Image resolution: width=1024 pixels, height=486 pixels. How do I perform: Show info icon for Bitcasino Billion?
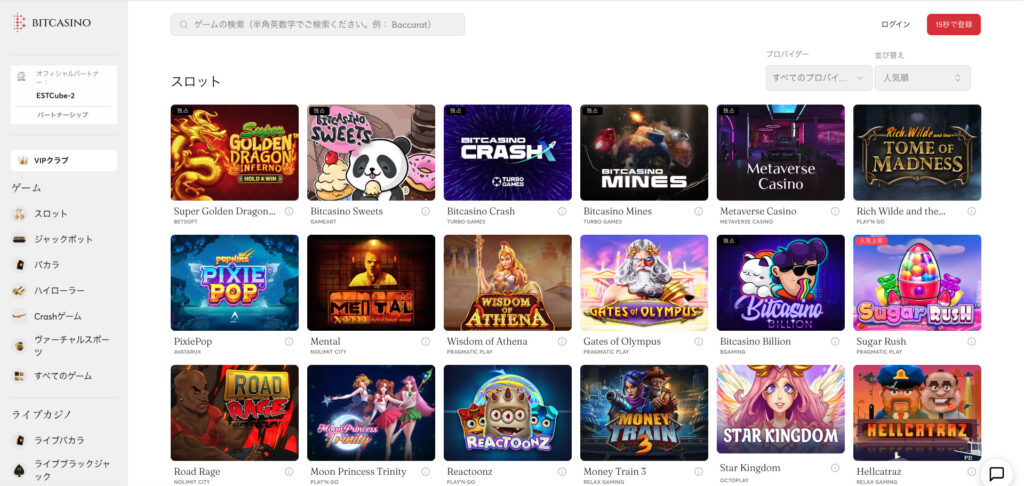pyautogui.click(x=835, y=341)
